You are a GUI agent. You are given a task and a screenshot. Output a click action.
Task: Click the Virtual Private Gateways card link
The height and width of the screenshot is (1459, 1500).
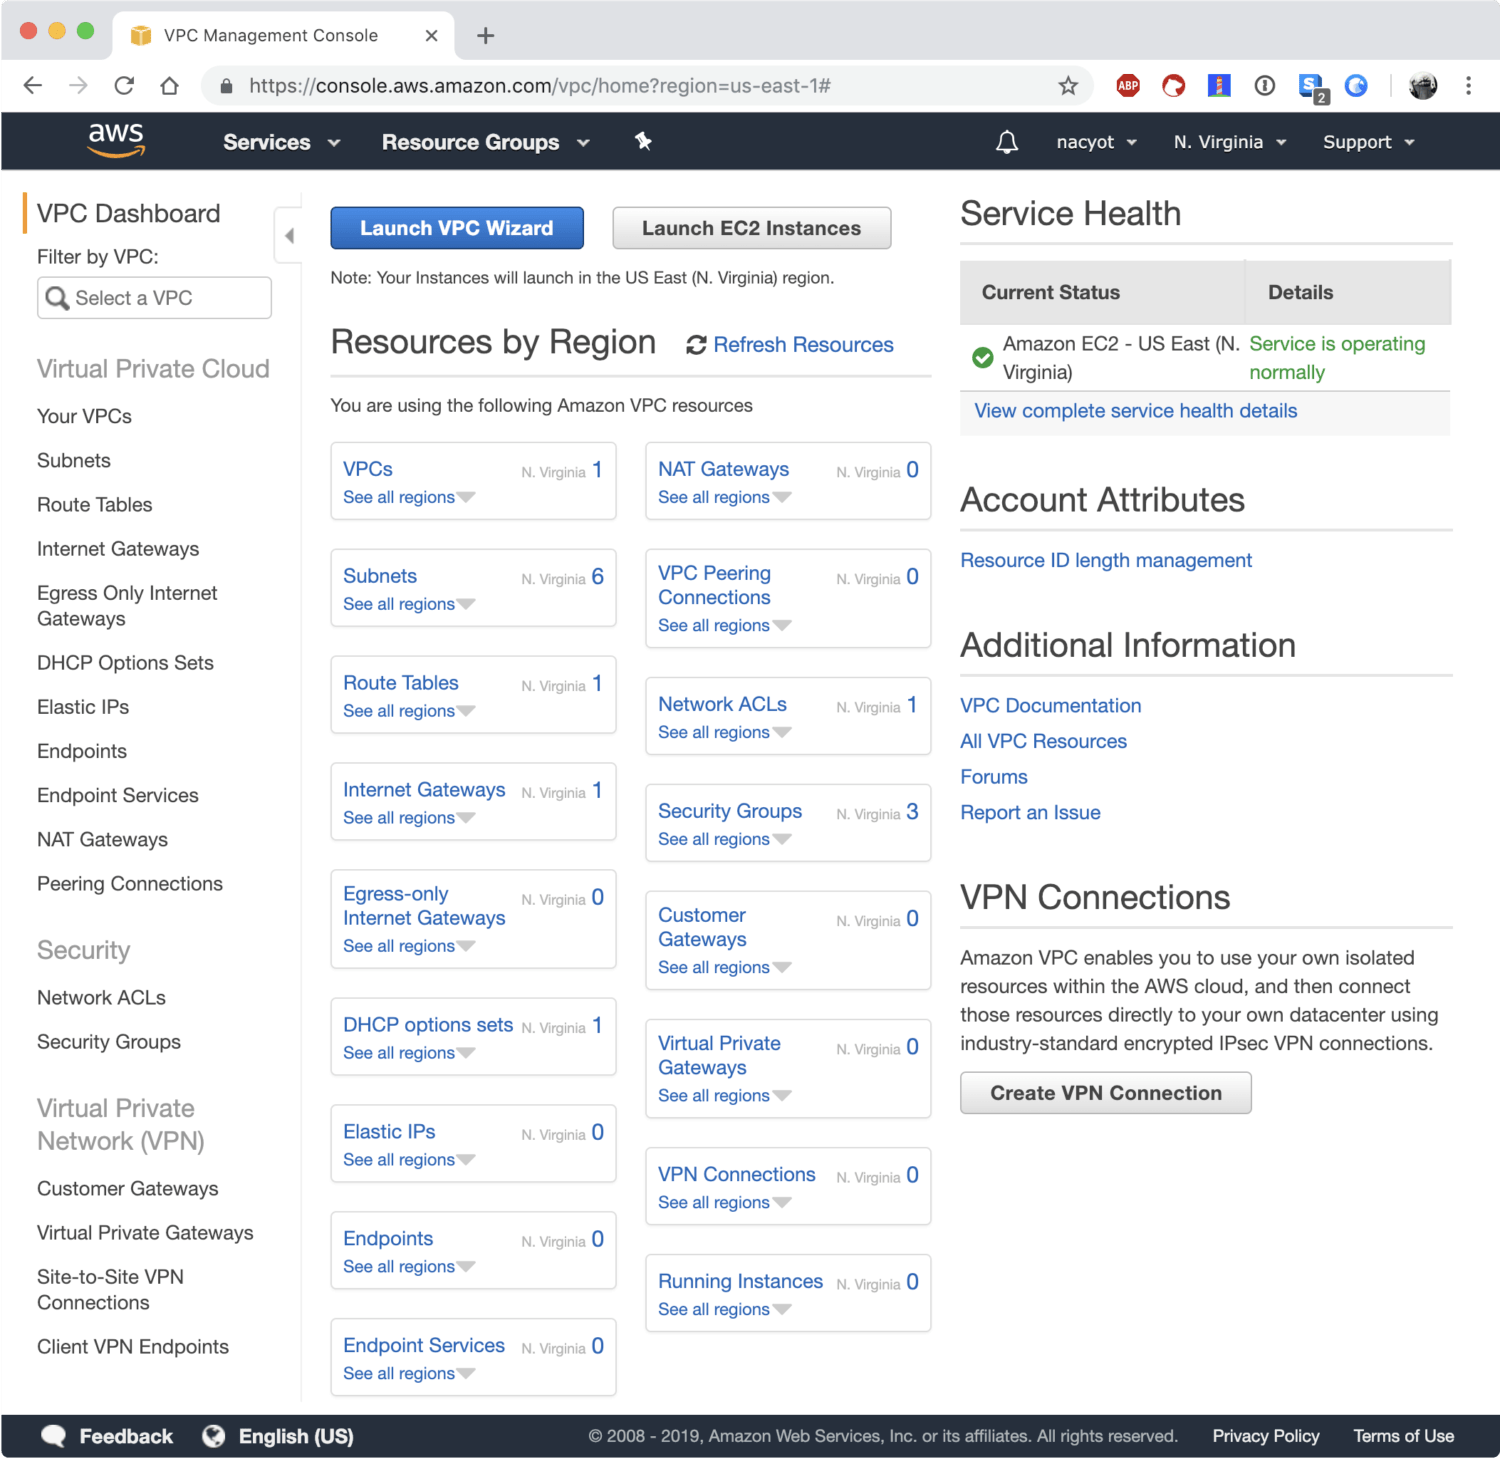pos(719,1055)
